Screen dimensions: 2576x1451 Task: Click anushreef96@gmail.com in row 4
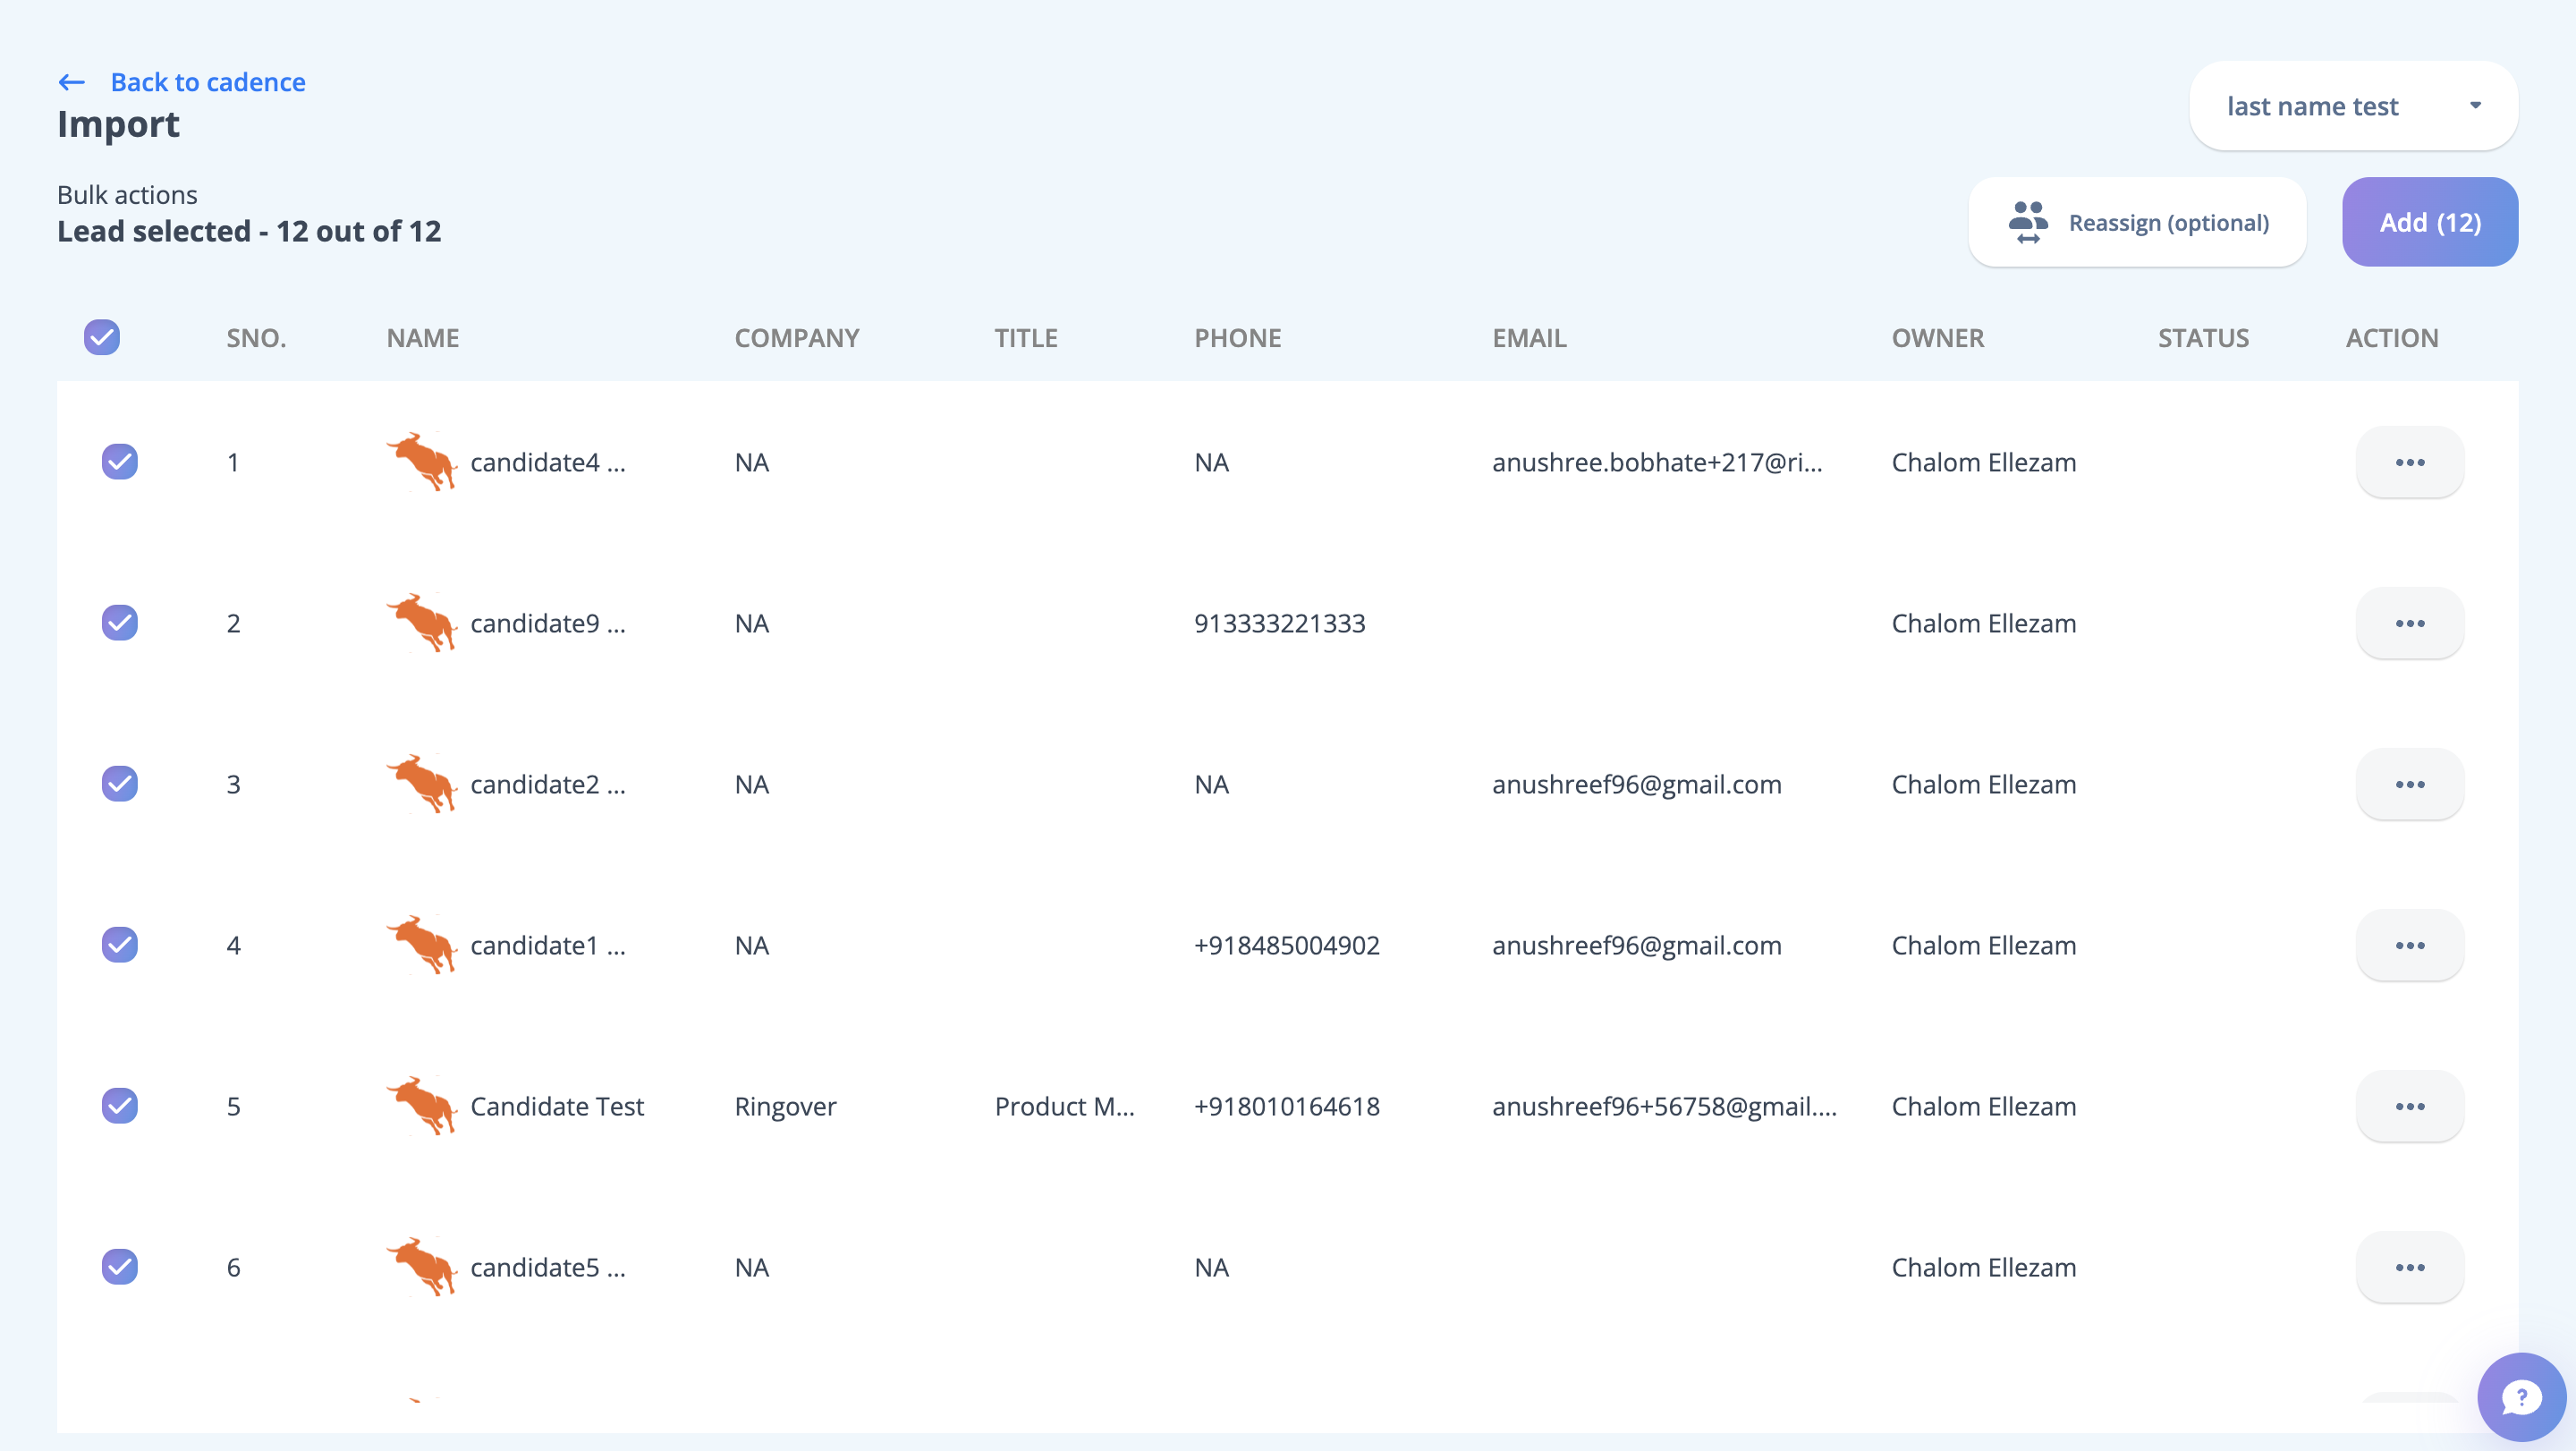[x=1637, y=945]
